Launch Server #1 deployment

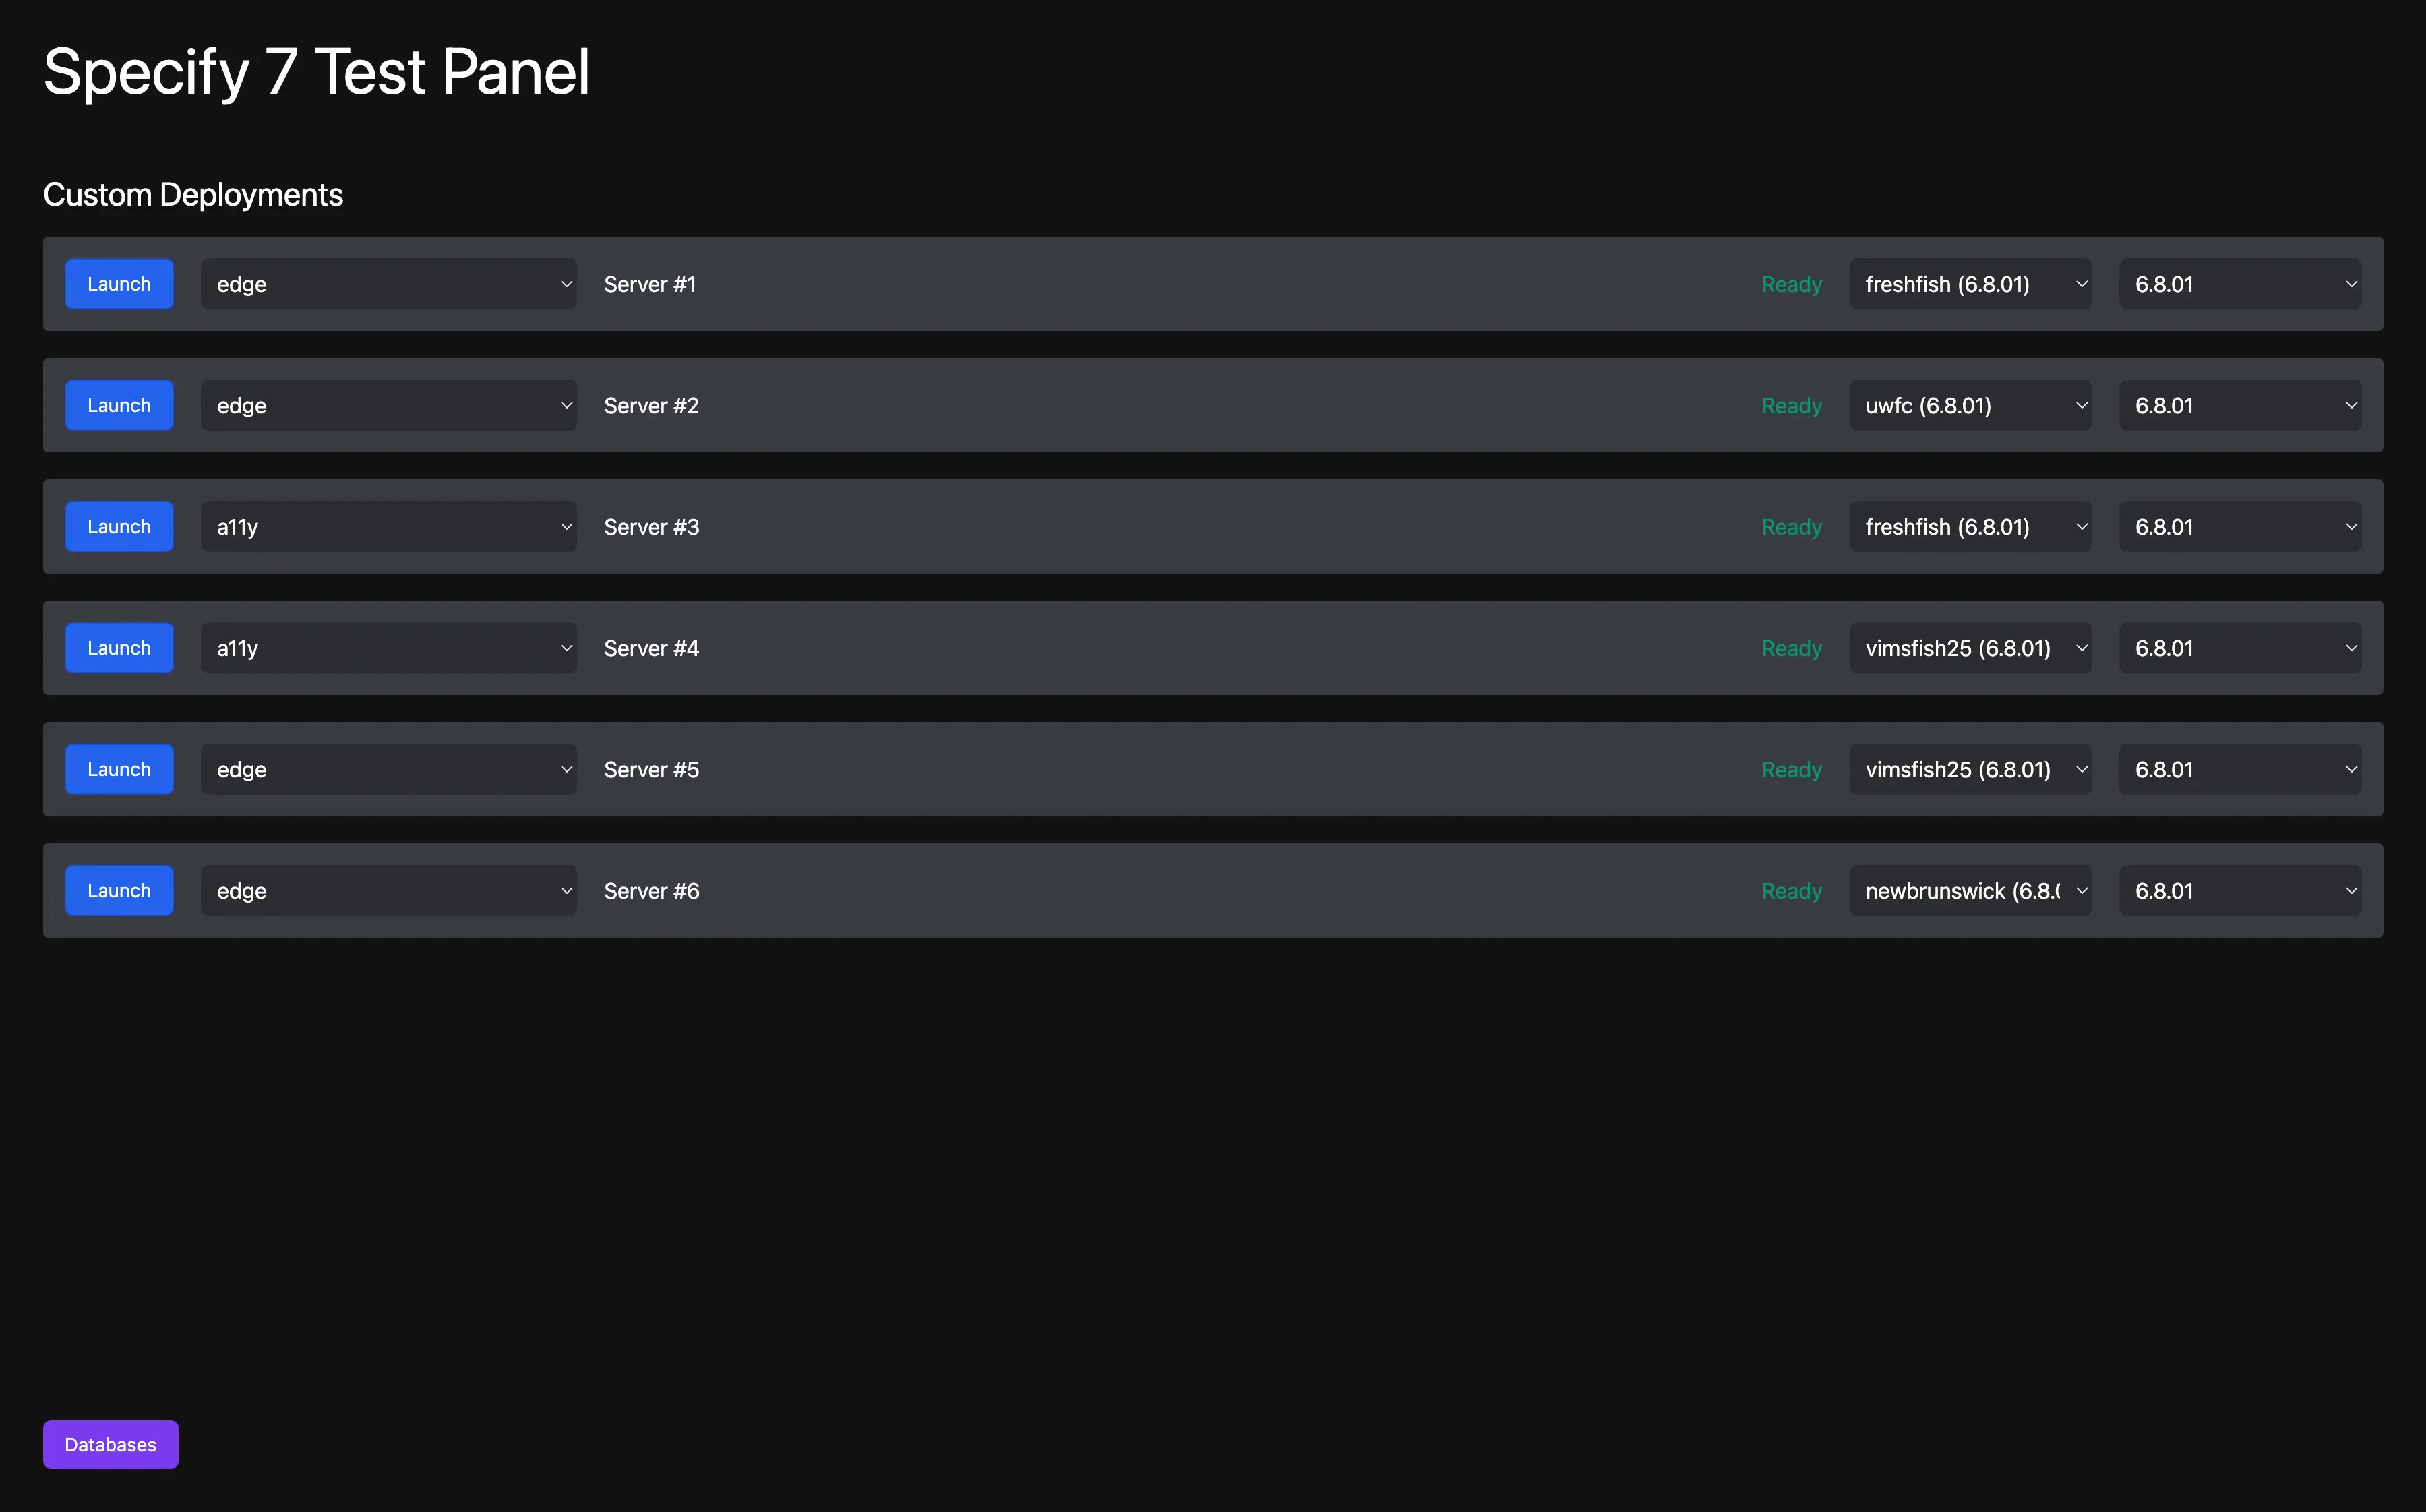click(x=119, y=284)
